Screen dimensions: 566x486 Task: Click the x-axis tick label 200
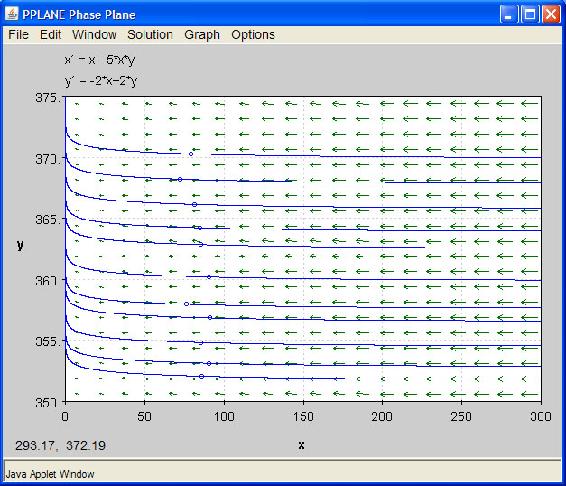click(x=382, y=417)
